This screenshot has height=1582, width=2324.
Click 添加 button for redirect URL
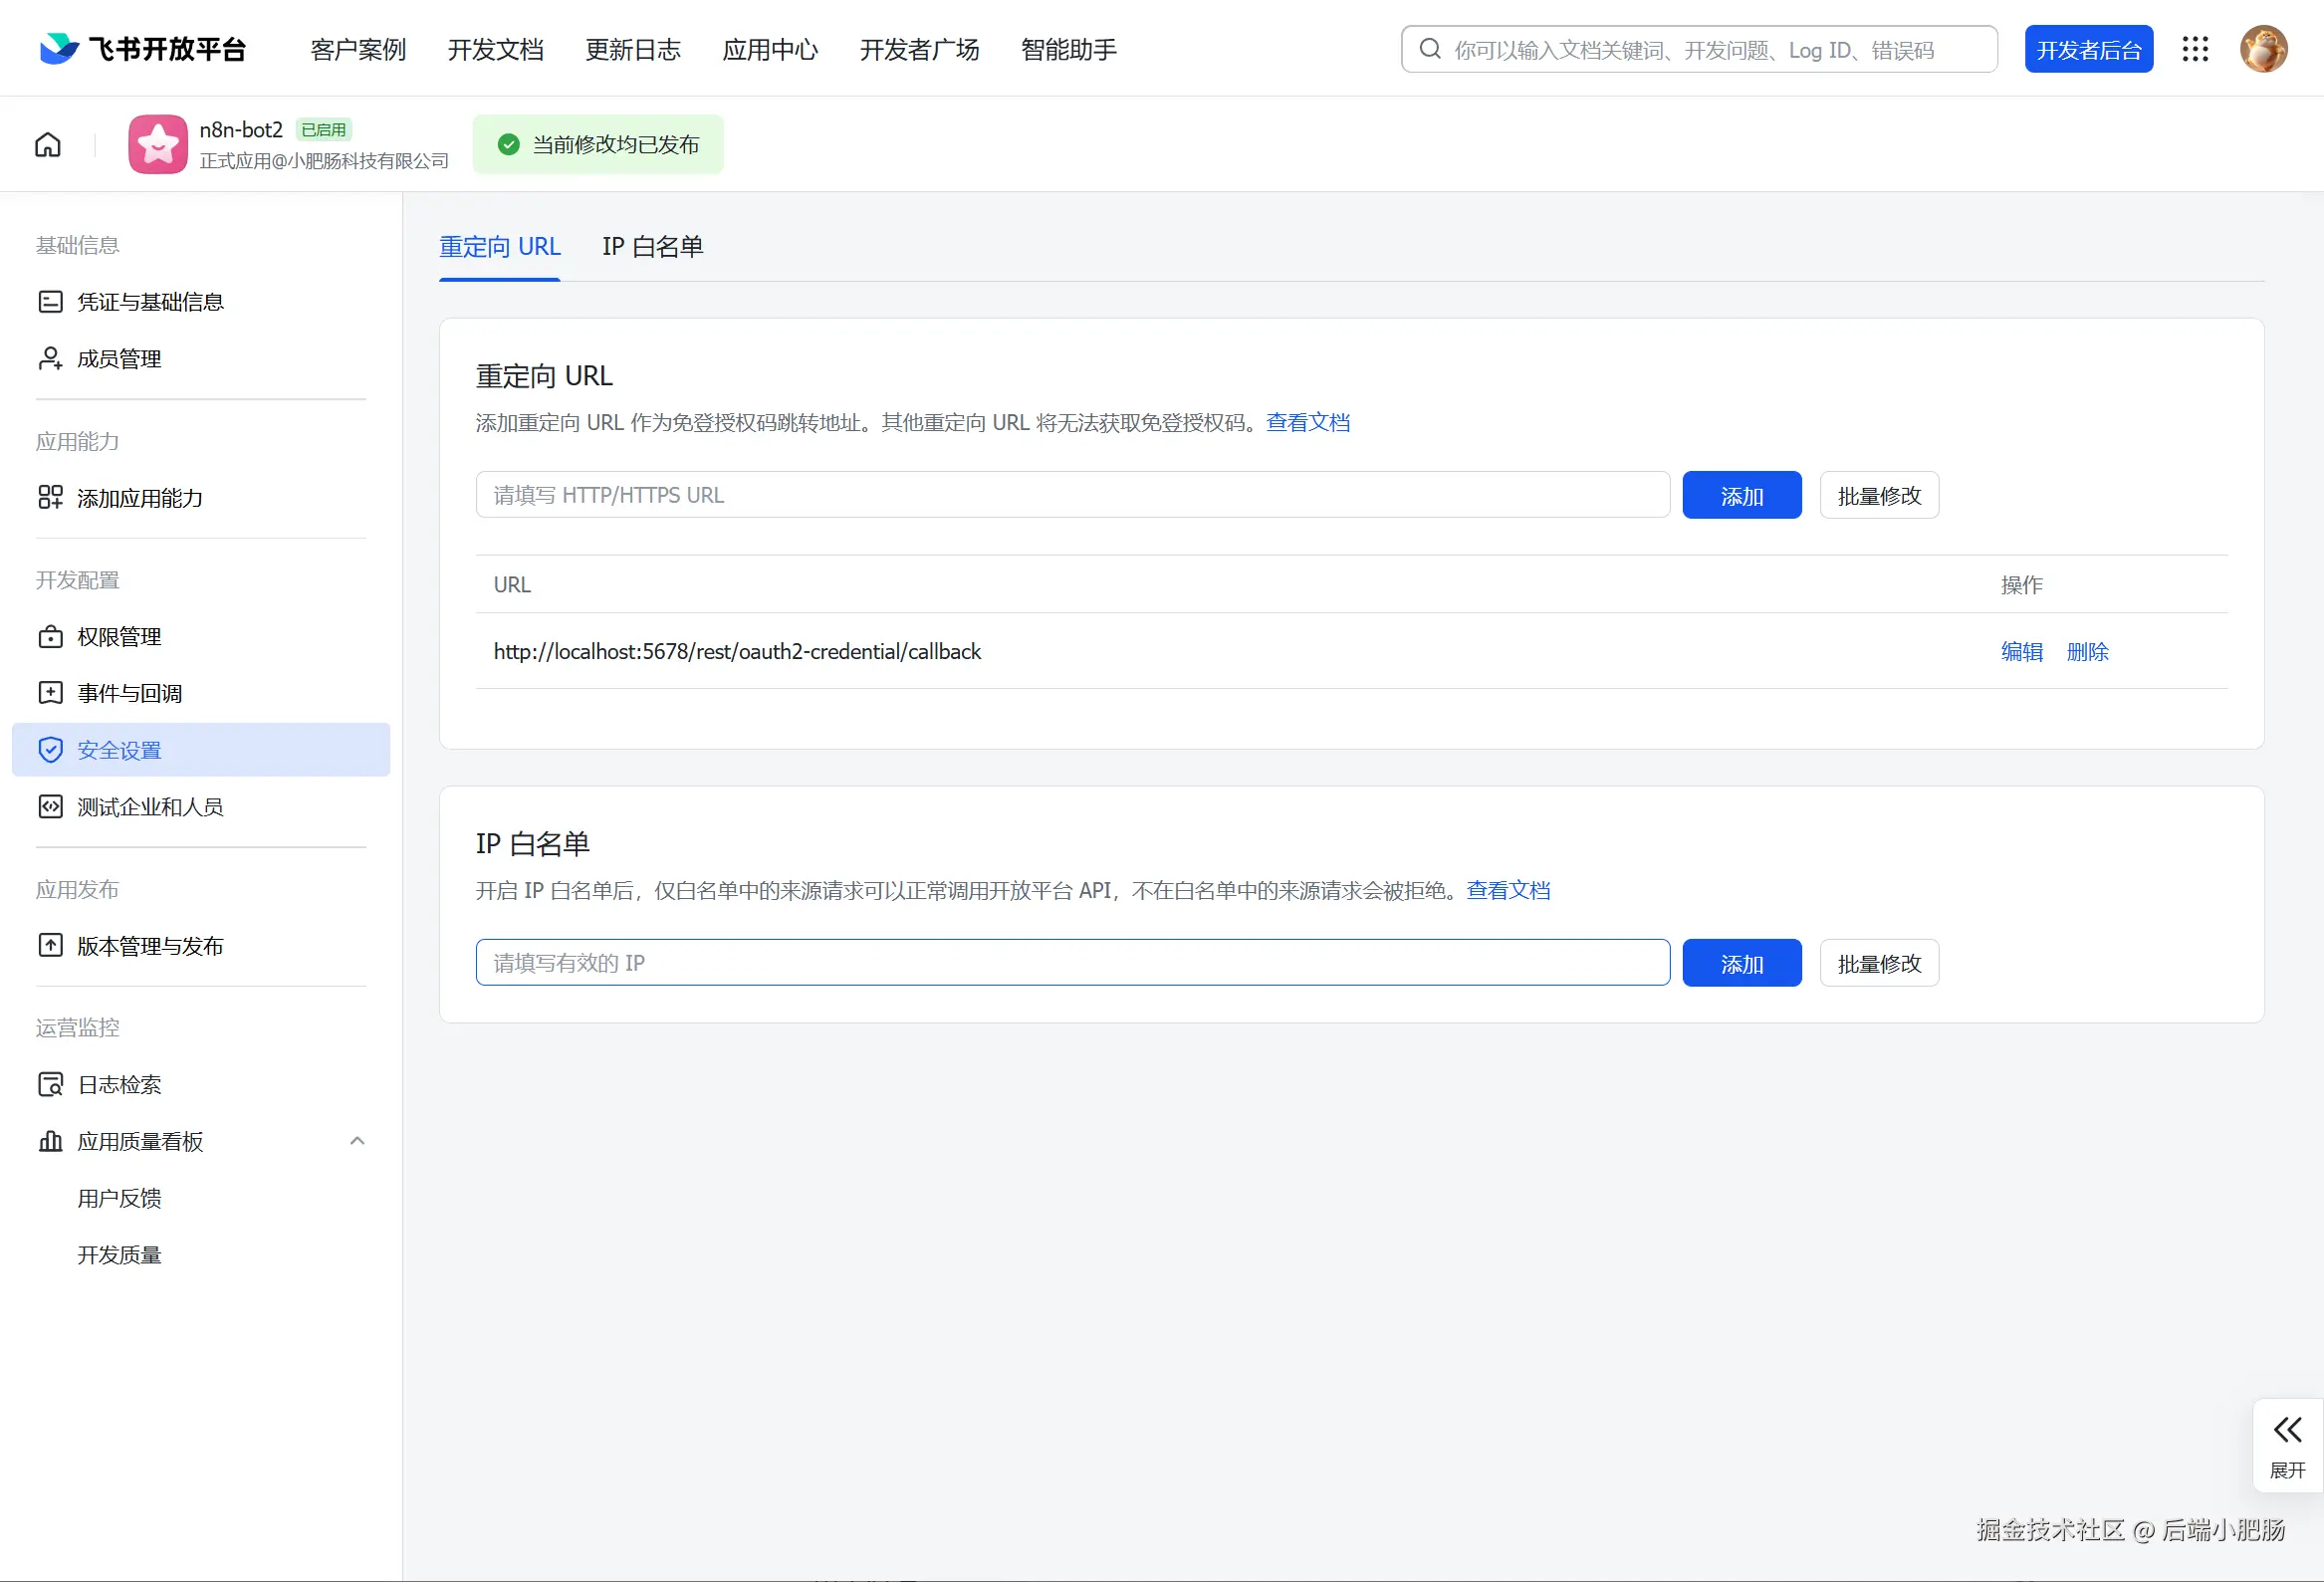point(1741,496)
